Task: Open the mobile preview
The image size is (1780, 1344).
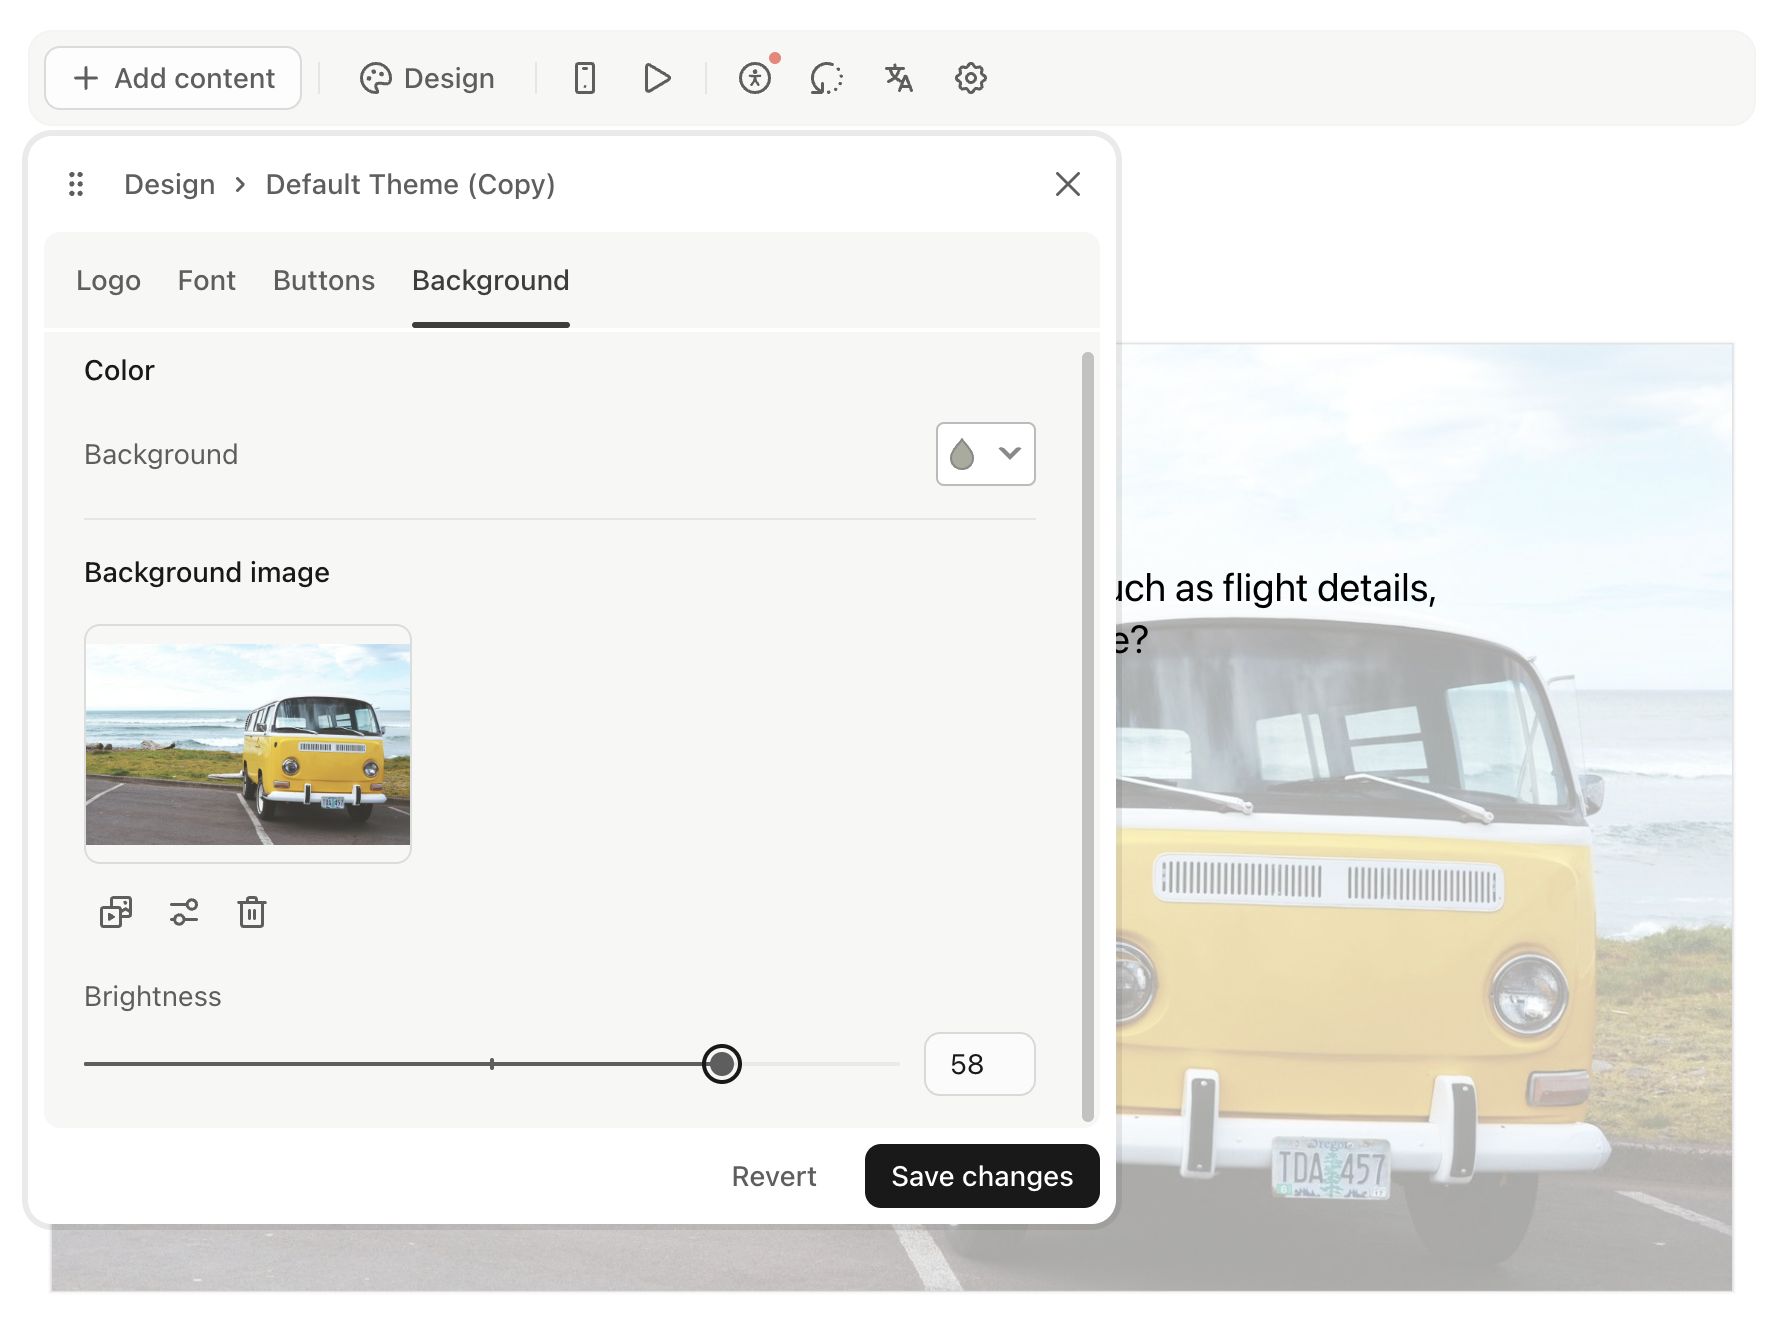Action: click(585, 78)
